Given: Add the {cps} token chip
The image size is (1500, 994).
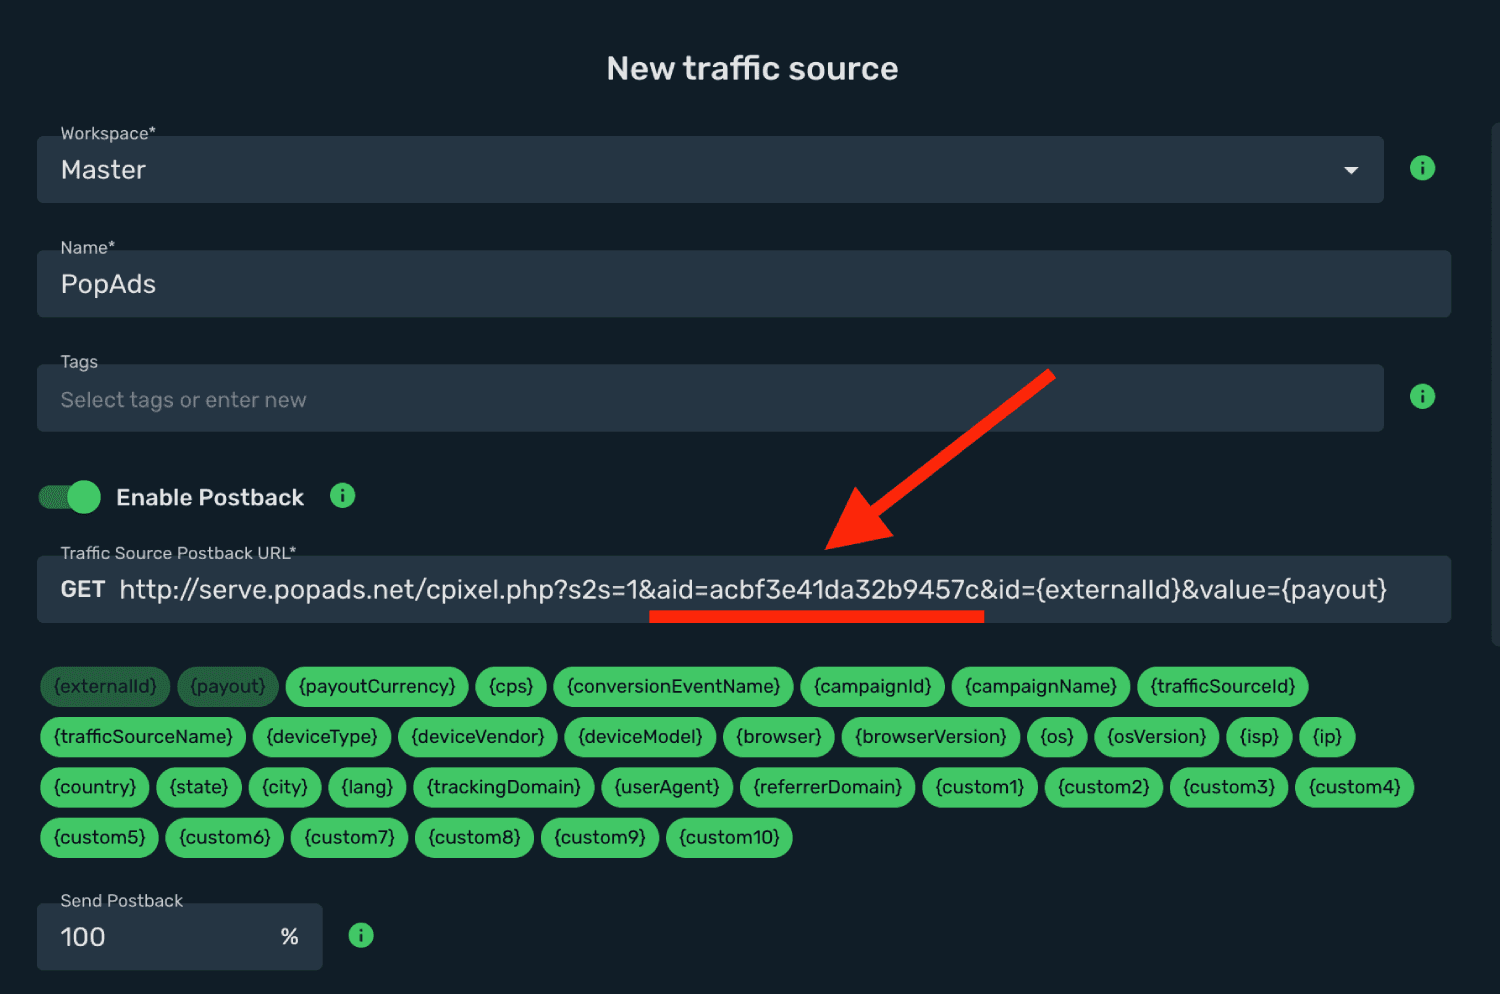Looking at the screenshot, I should coord(511,686).
